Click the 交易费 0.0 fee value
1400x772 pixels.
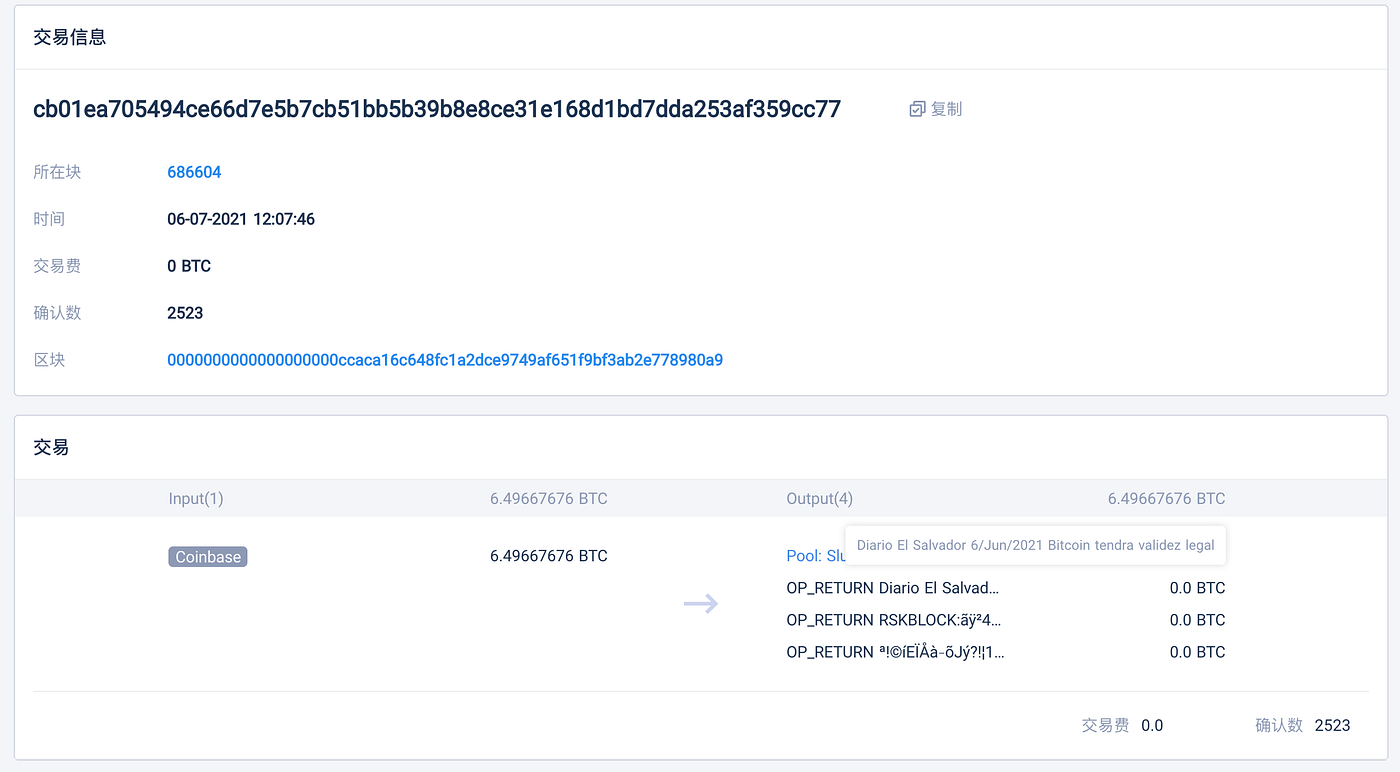pyautogui.click(x=1152, y=725)
